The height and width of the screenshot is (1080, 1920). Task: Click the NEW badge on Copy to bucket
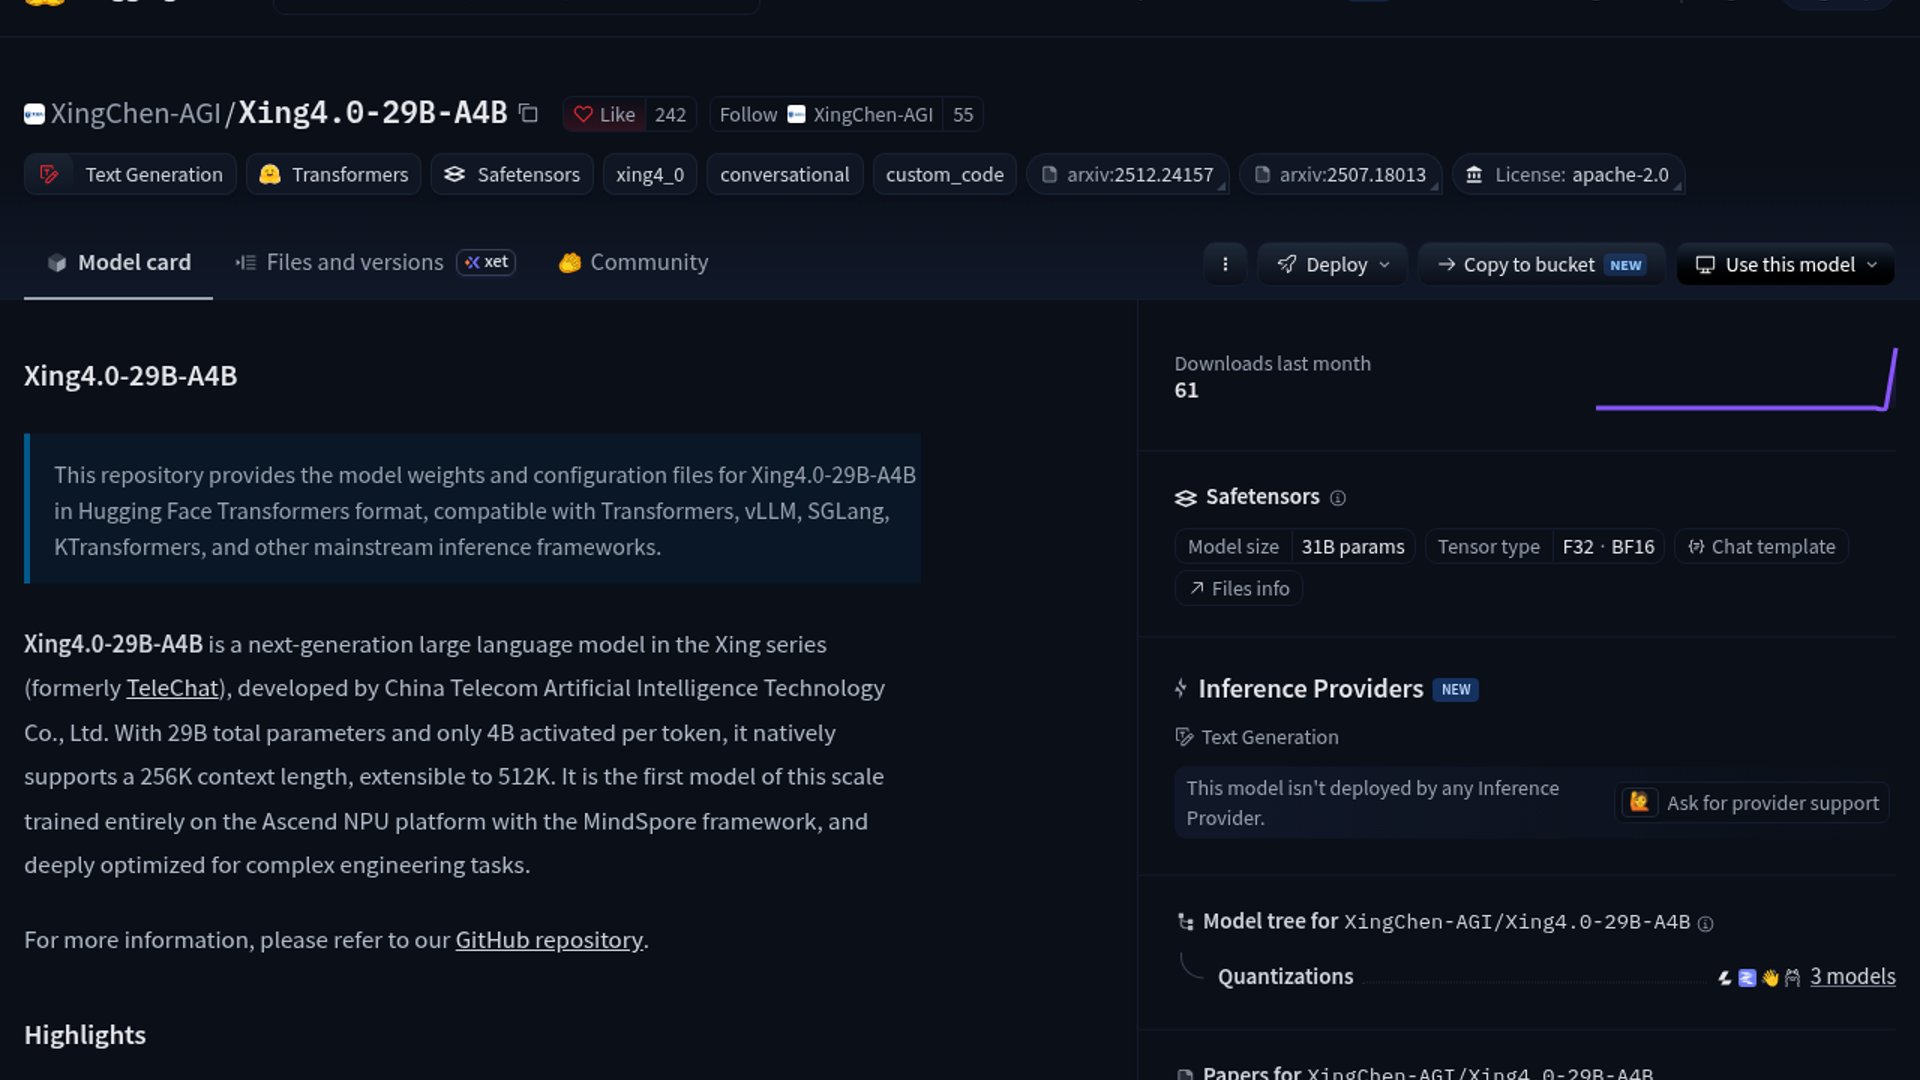click(1626, 265)
